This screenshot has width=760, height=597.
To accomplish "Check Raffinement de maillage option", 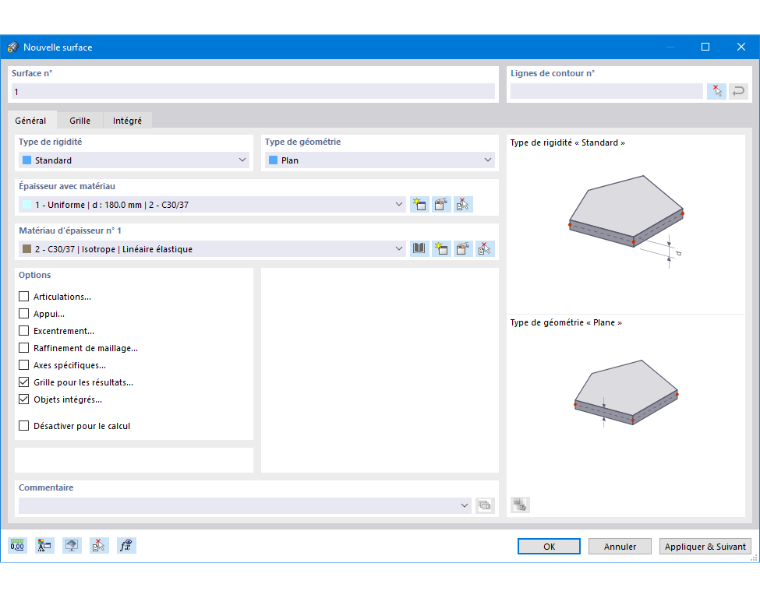I will click(x=24, y=348).
